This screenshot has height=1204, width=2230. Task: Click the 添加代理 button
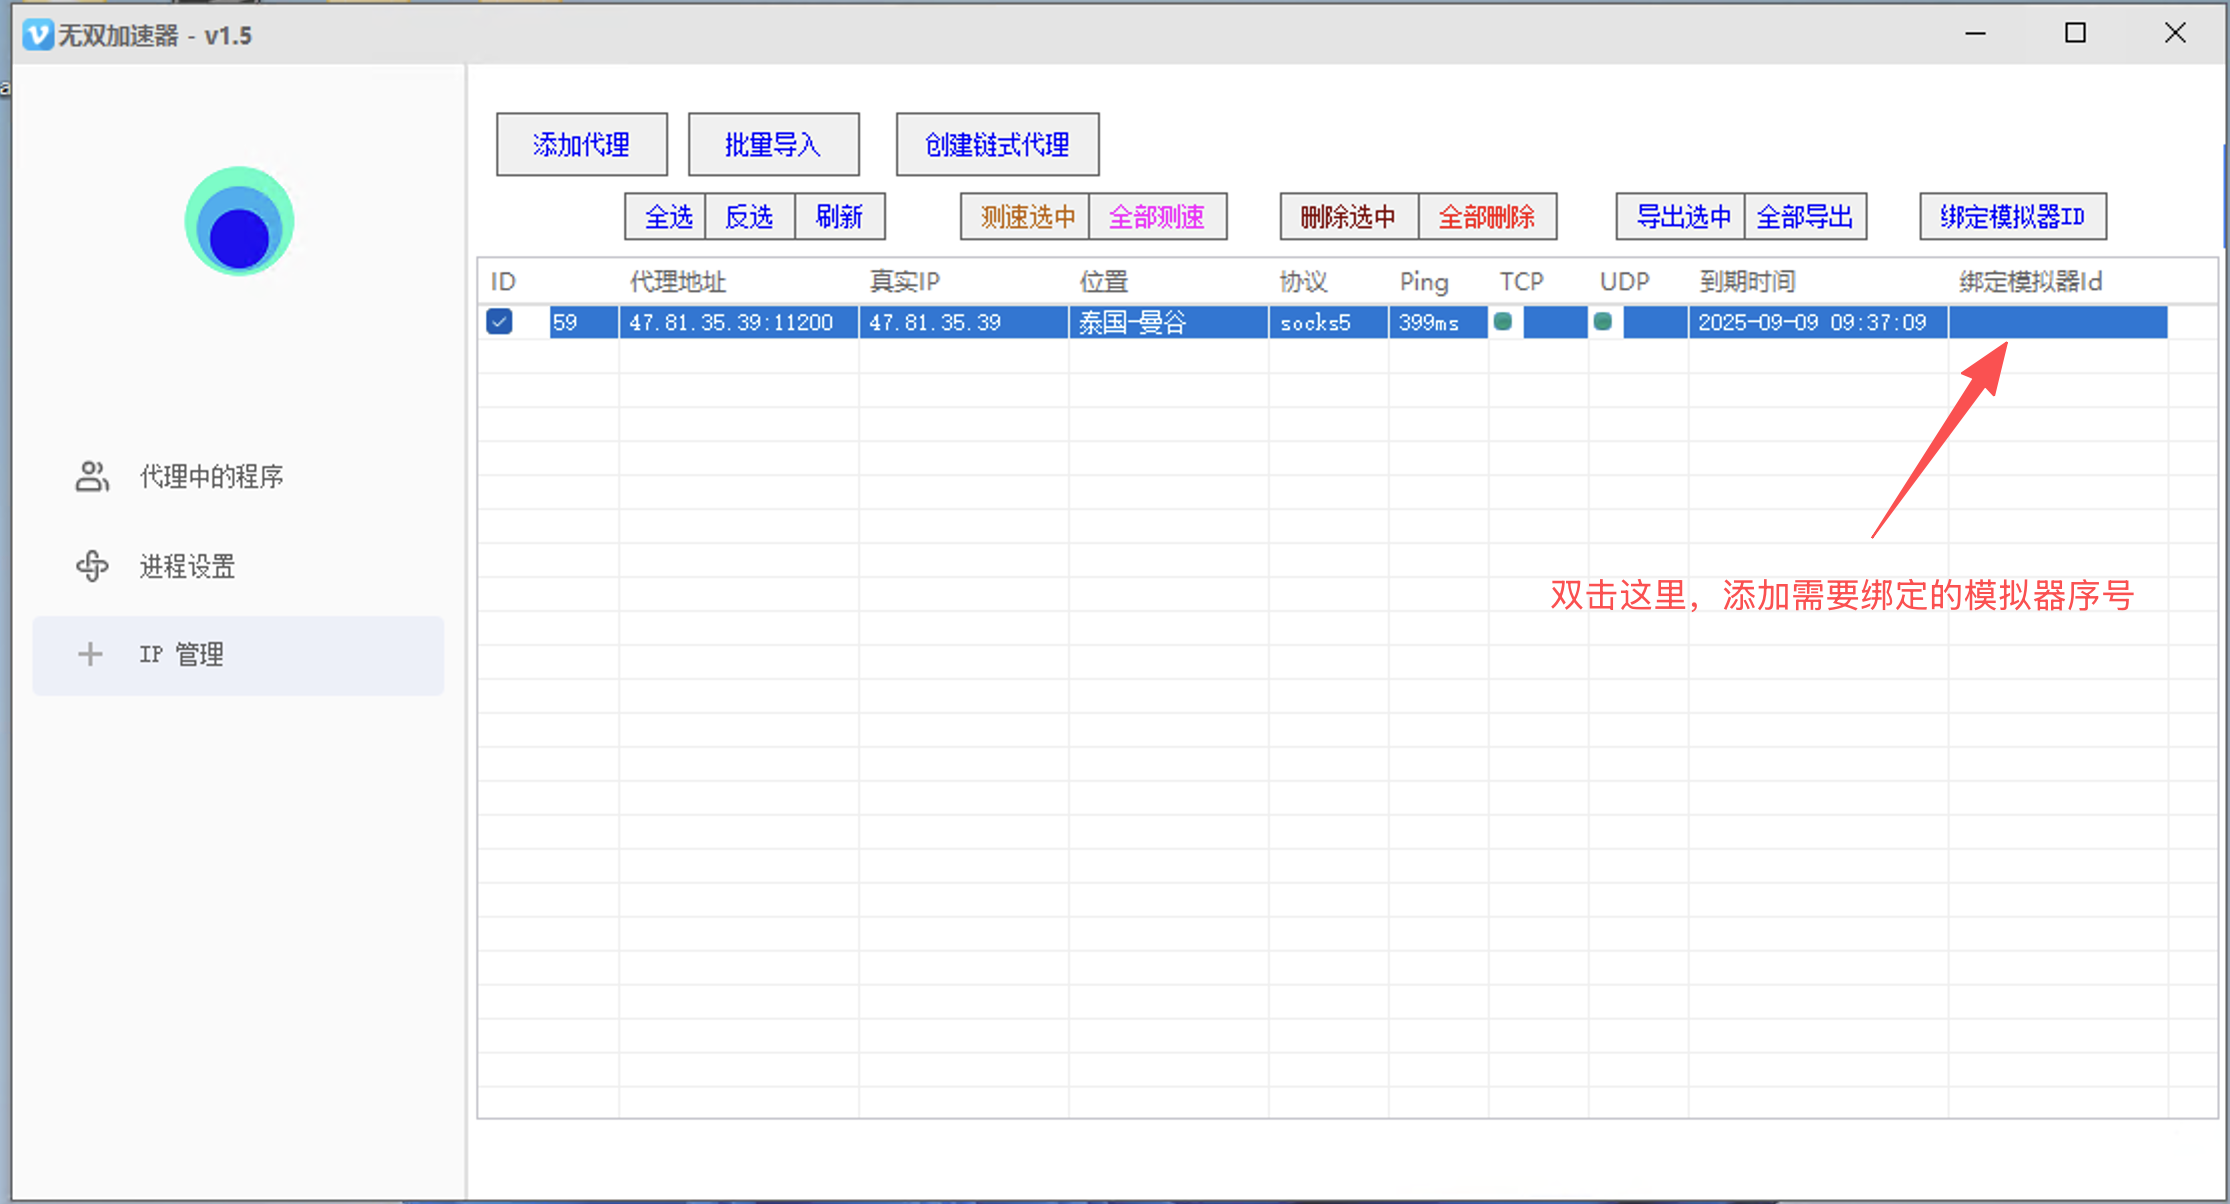tap(581, 144)
